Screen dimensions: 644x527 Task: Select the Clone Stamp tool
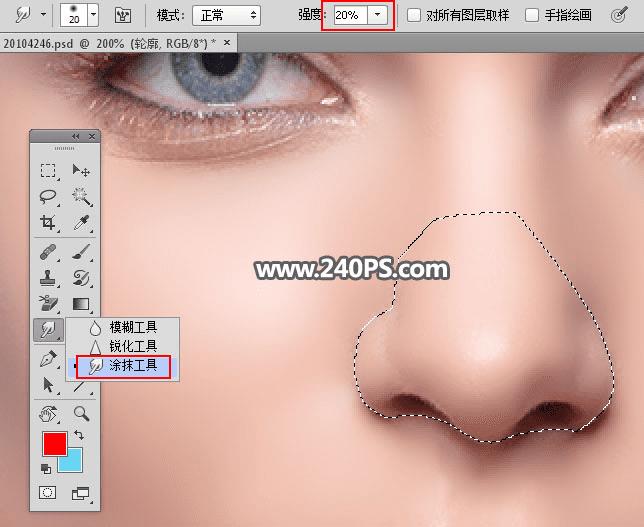pyautogui.click(x=48, y=277)
